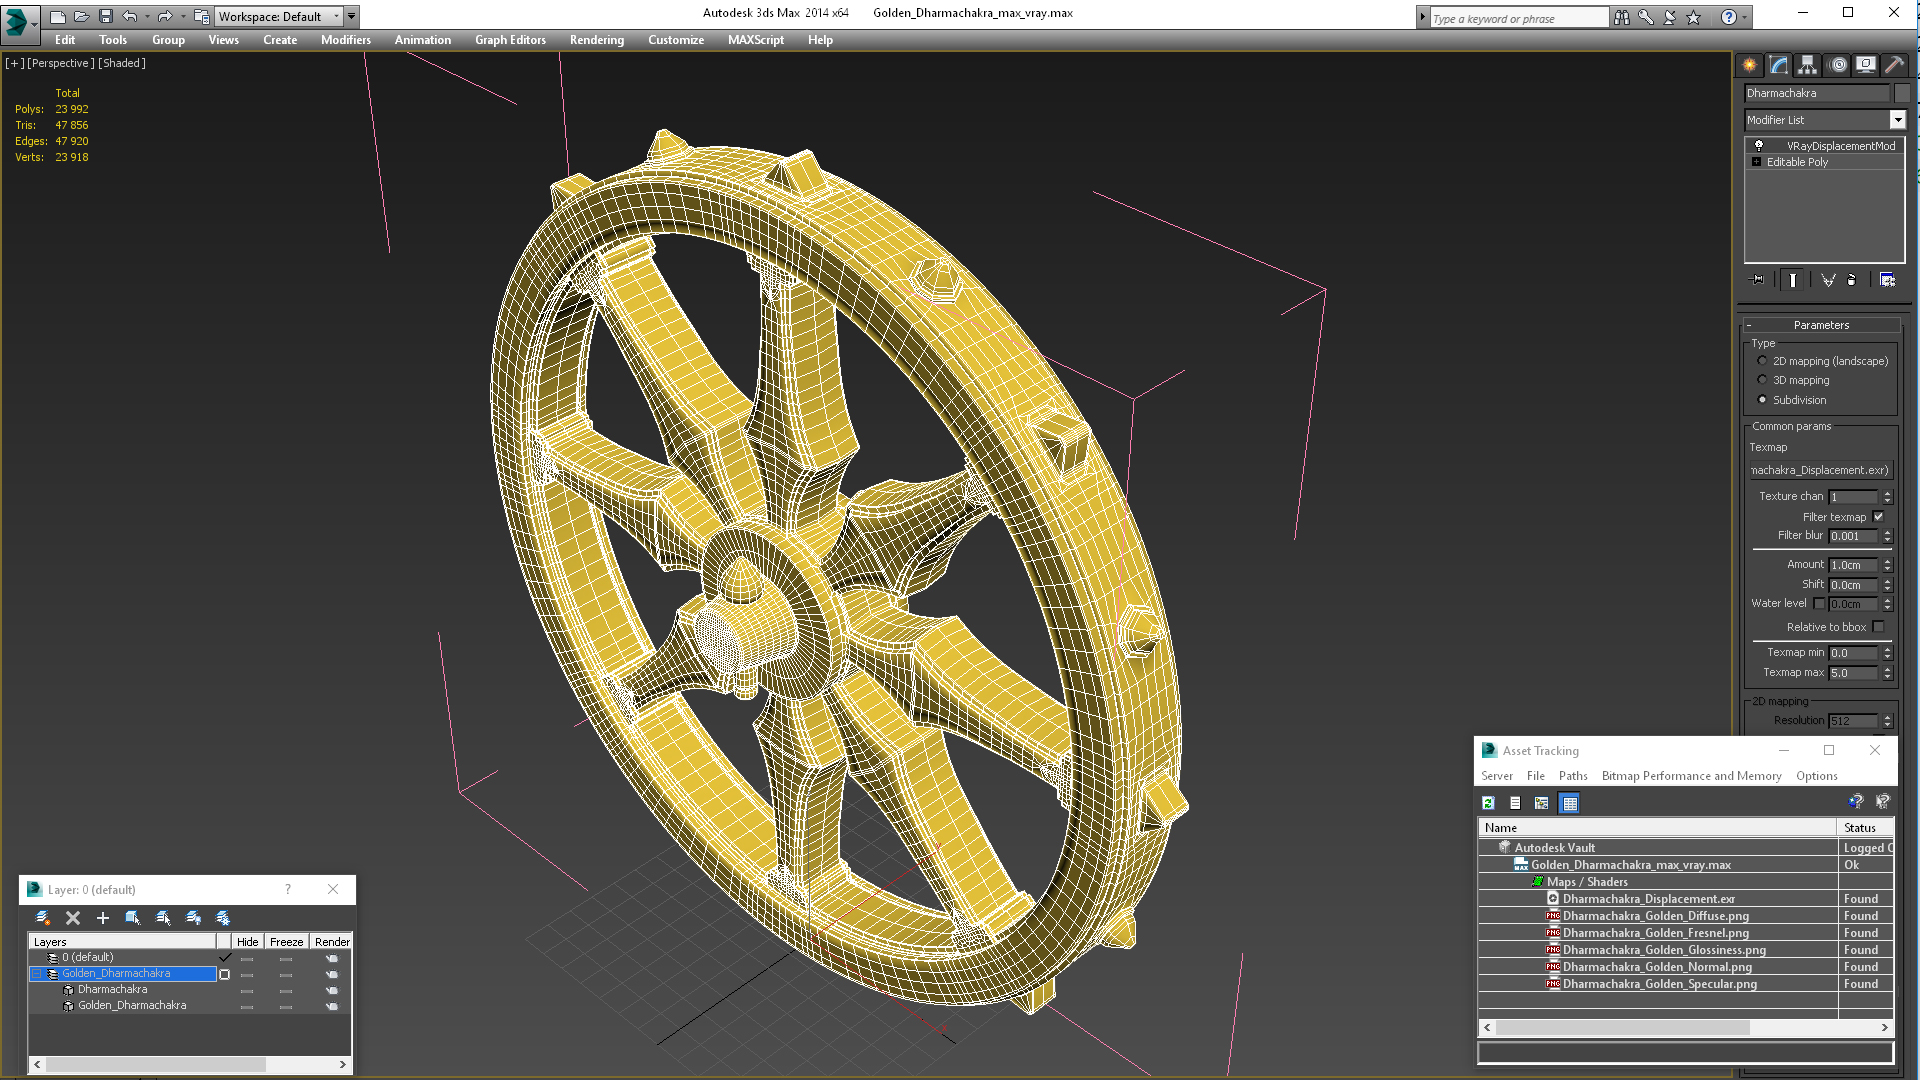The image size is (1920, 1080).
Task: Toggle Water level checkbox
Action: click(1819, 603)
